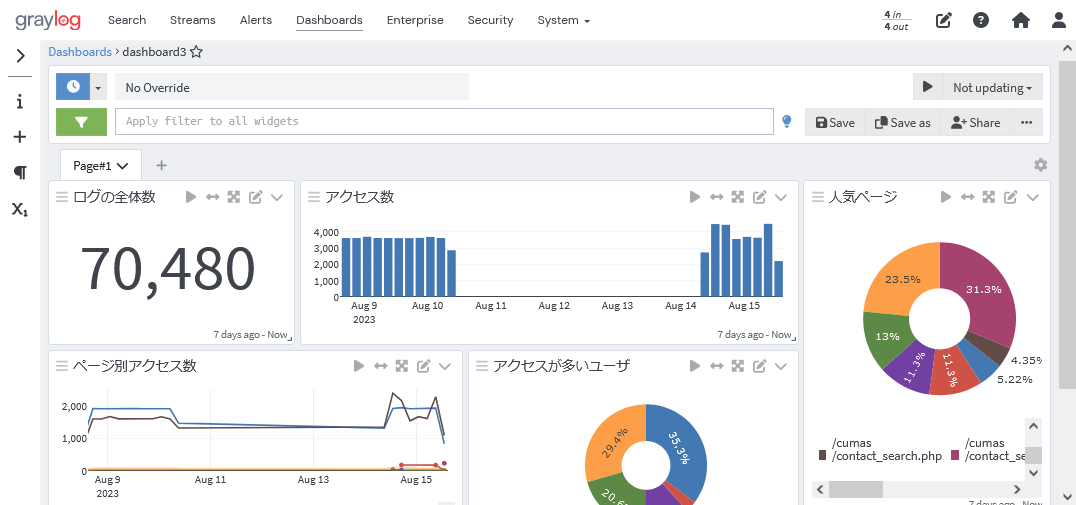Favorite dashboard3 with the star icon
Screen dimensions: 1076x505
point(197,52)
